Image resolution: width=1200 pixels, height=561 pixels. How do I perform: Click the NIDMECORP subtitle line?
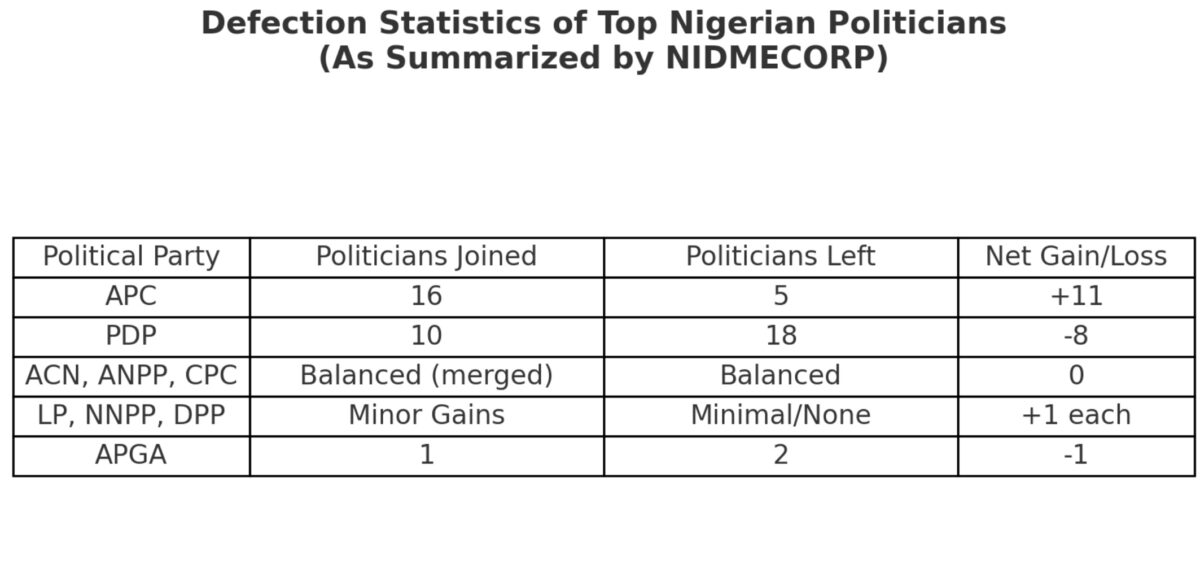pyautogui.click(x=603, y=58)
